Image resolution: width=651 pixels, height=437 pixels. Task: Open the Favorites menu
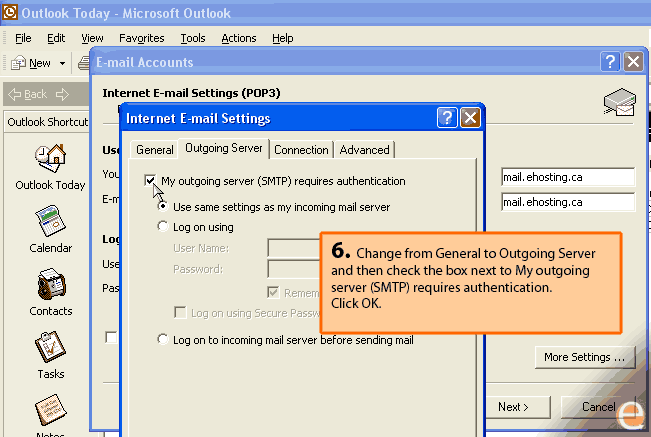[141, 38]
